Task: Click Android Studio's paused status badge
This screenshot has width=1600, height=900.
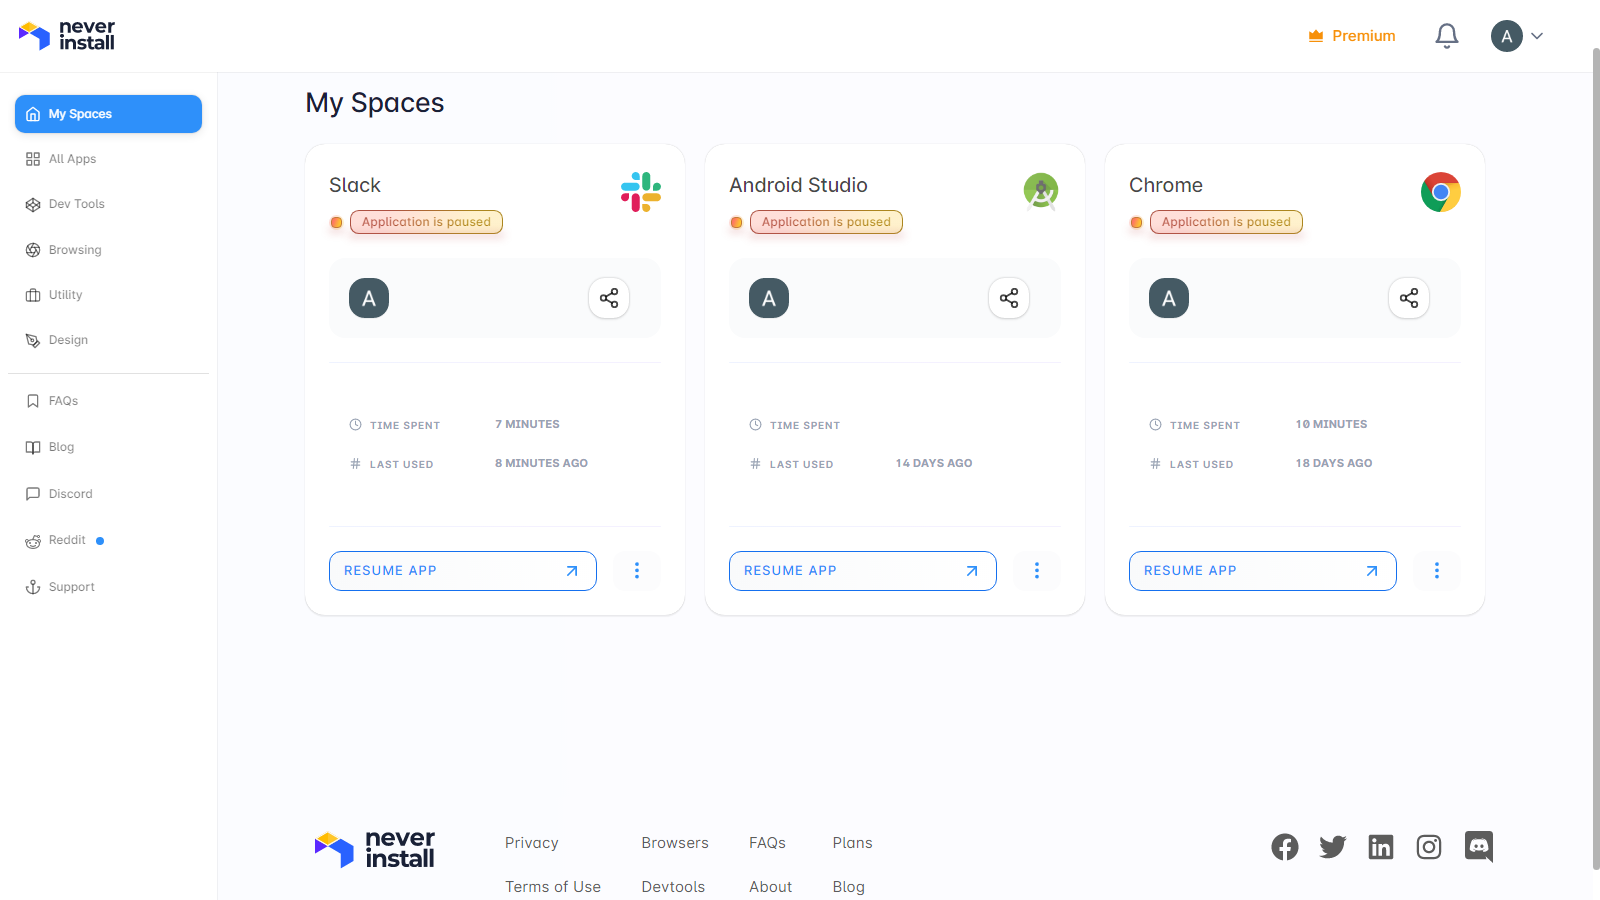Action: point(826,222)
